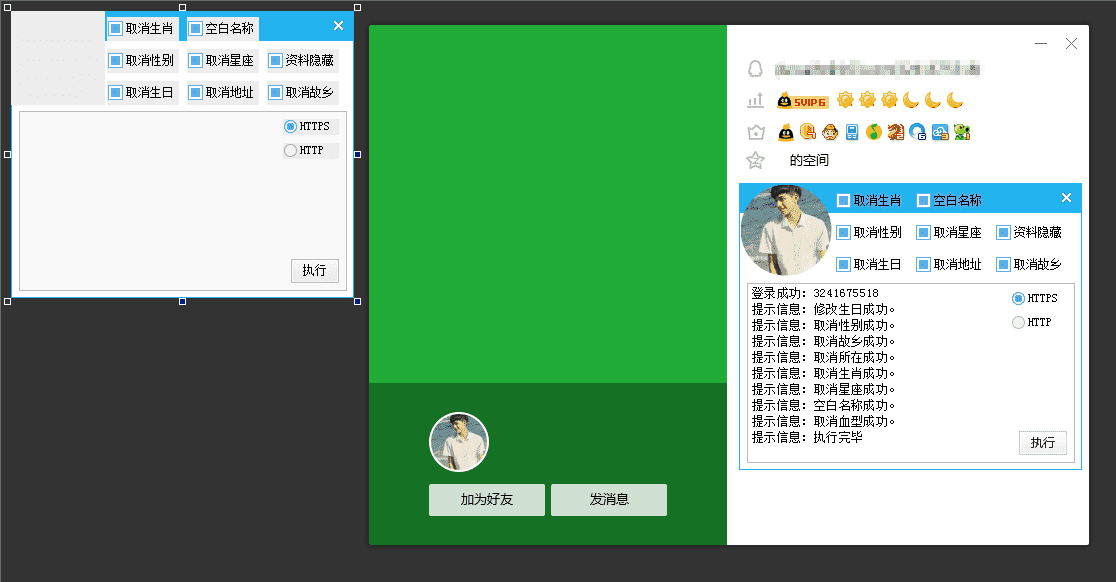
Task: Toggle 取消星座 in the empty design form
Action: [221, 60]
